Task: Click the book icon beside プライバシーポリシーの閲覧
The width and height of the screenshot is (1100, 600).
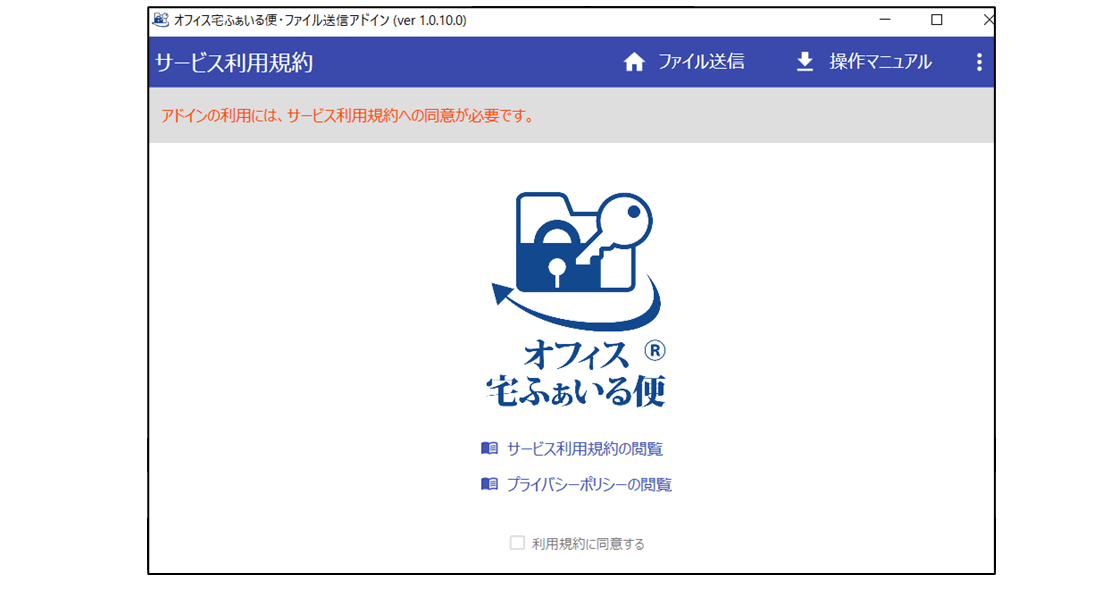Action: pyautogui.click(x=490, y=484)
